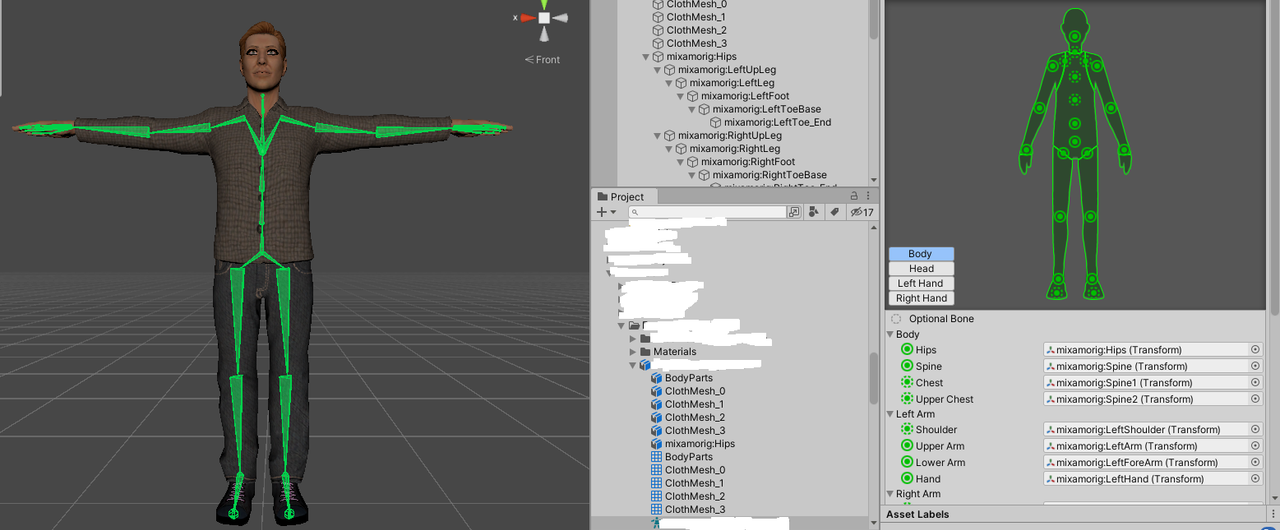Collapse the mixamorig:LeftUpLeg tree arrow
Screen dimensions: 1280x530
657,70
